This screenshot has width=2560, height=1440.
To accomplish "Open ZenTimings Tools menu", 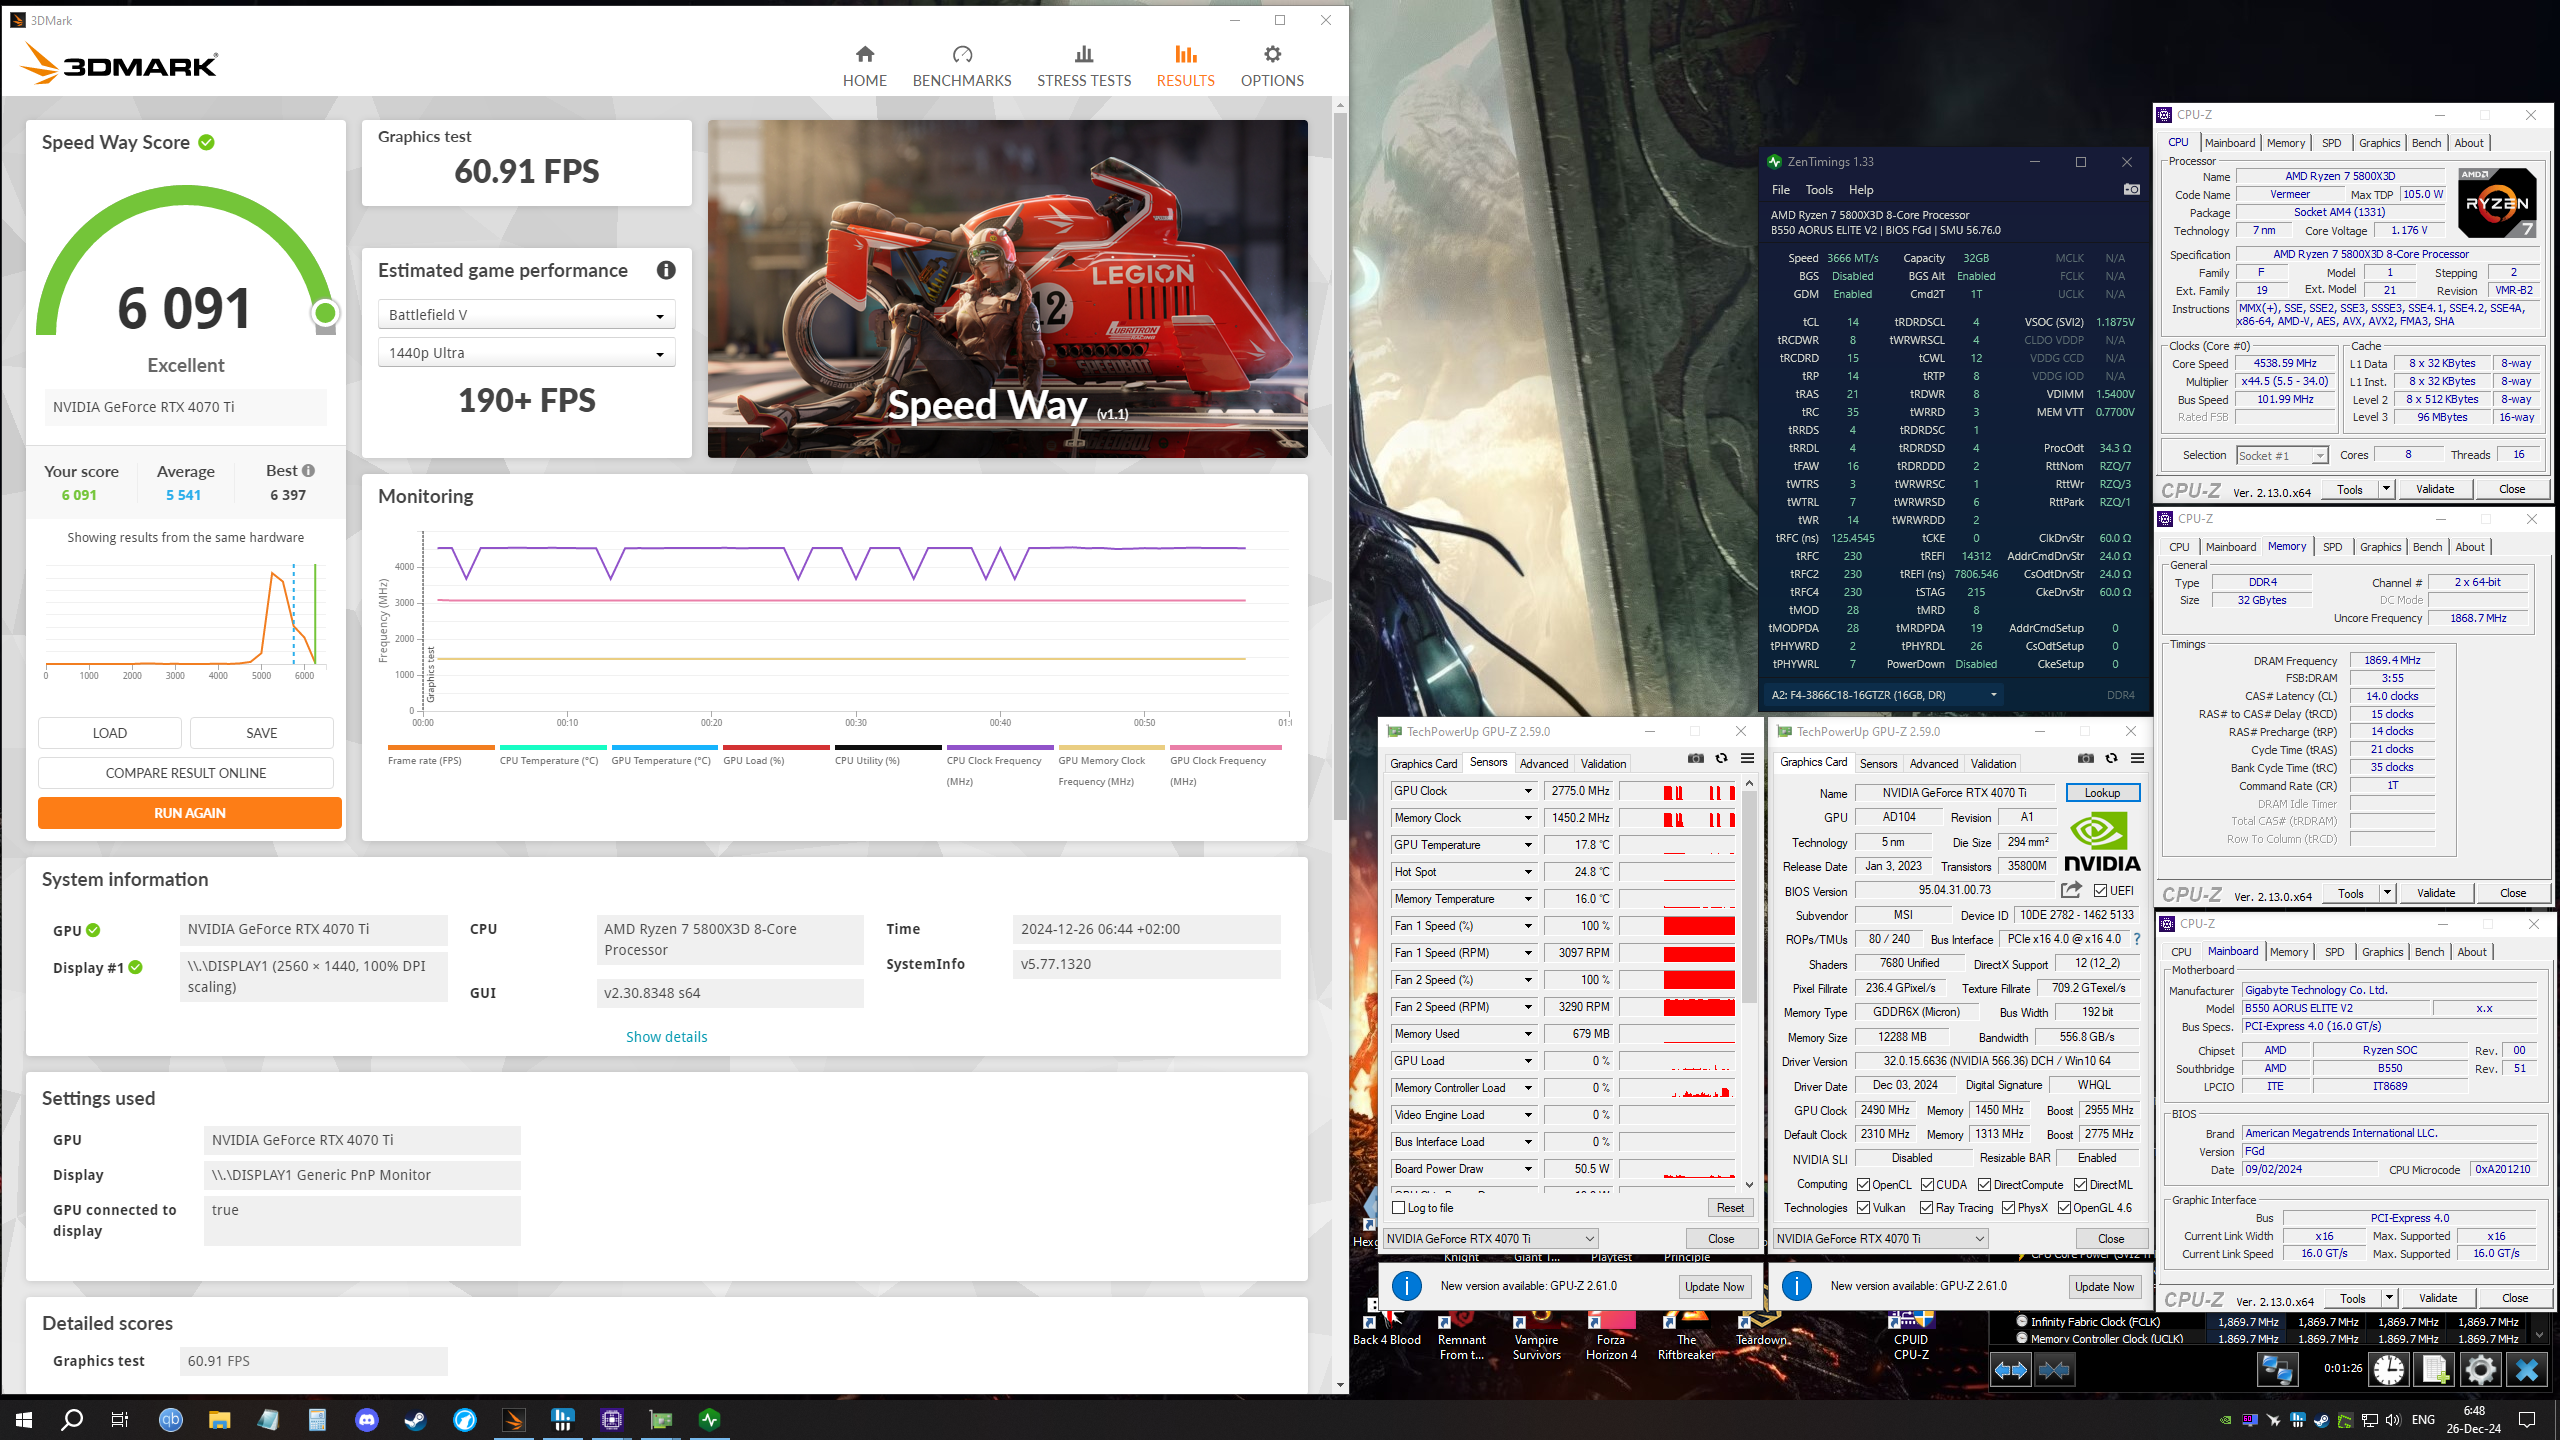I will pos(1819,190).
